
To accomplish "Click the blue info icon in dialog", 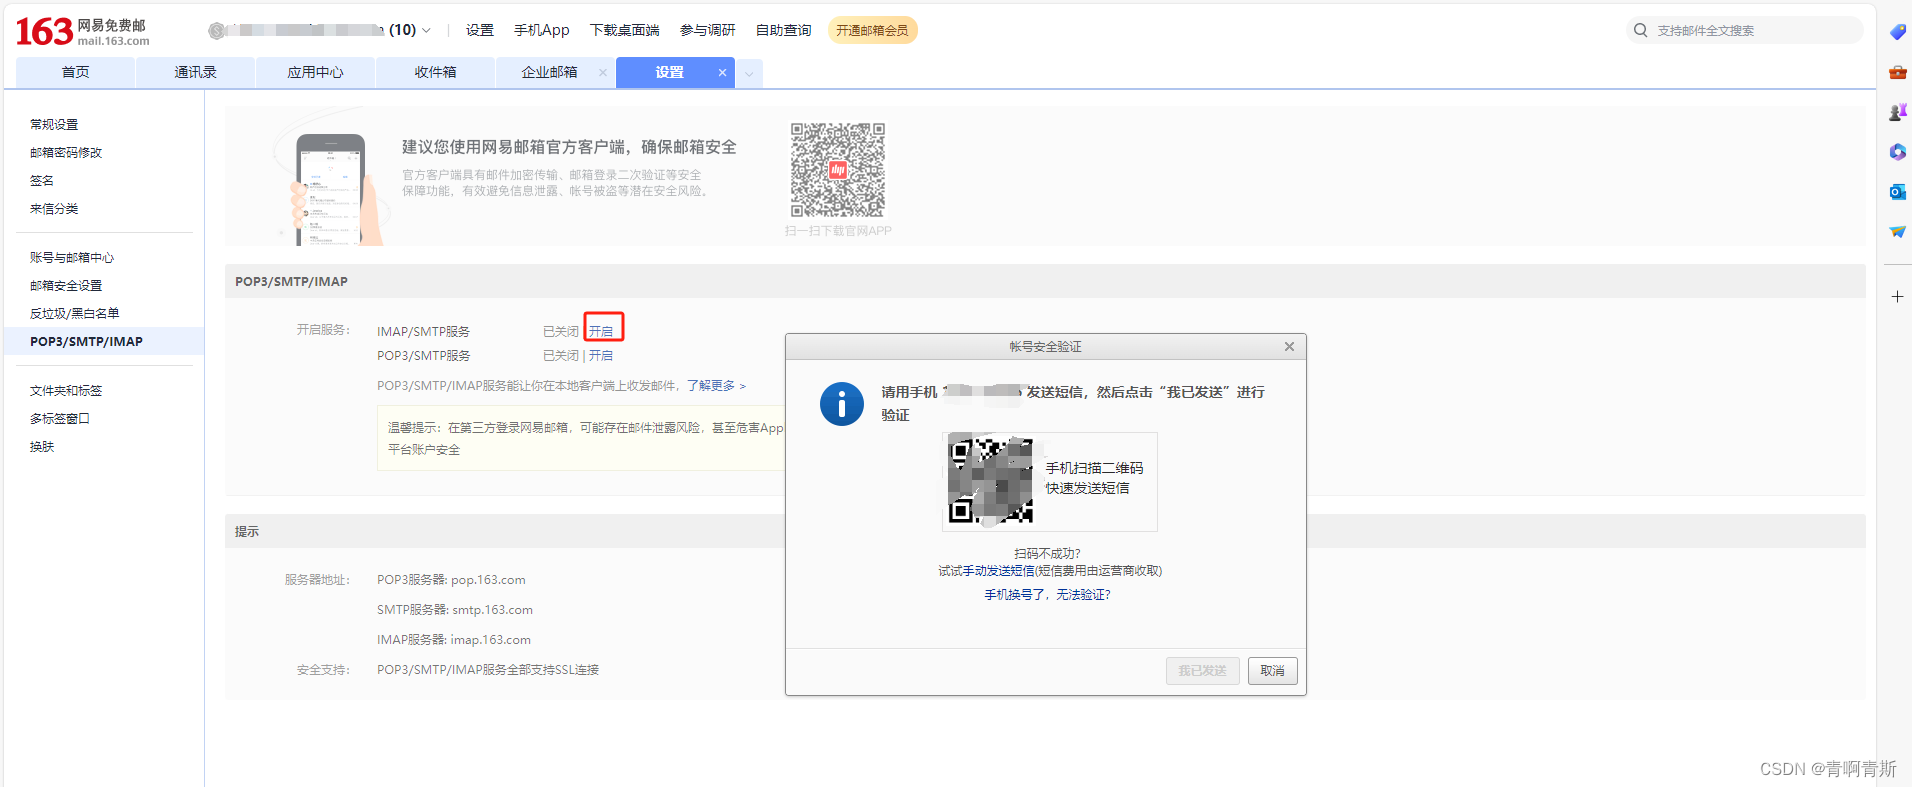I will (x=842, y=404).
